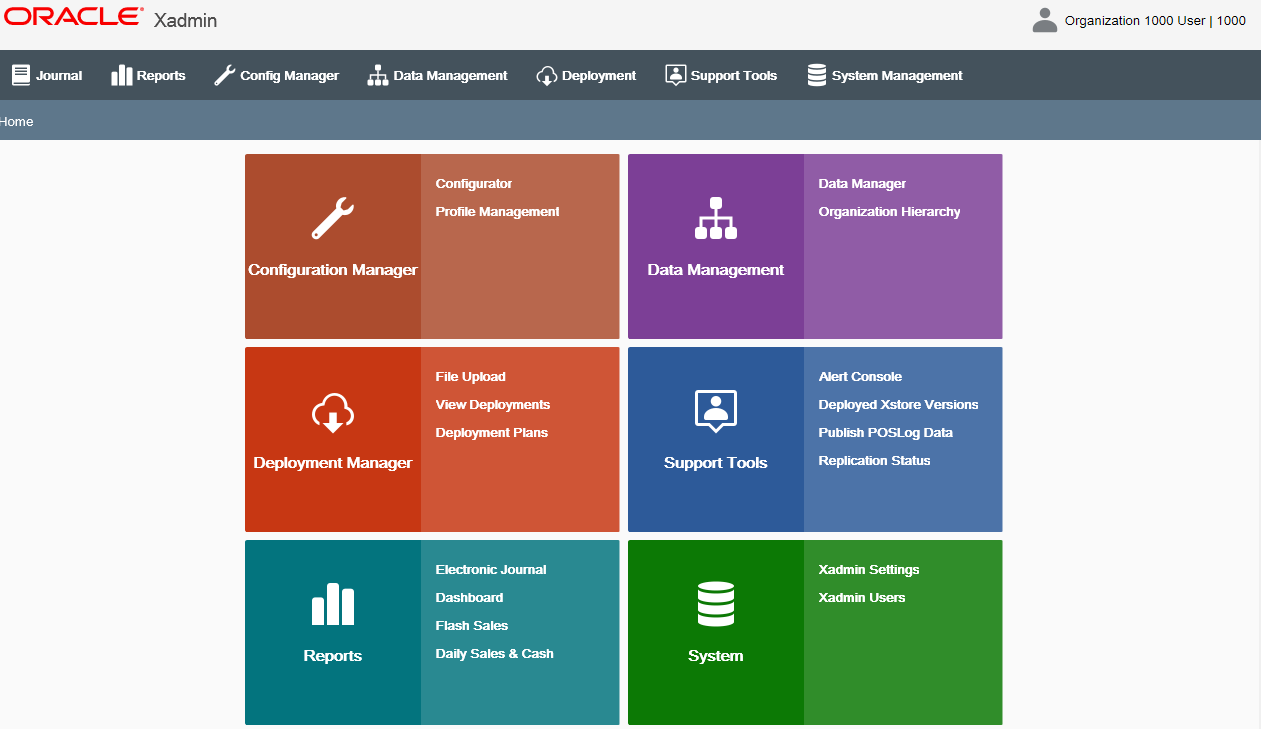Image resolution: width=1261 pixels, height=729 pixels.
Task: Click the Deployment cloud-download icon in the nav bar
Action: [x=547, y=75]
